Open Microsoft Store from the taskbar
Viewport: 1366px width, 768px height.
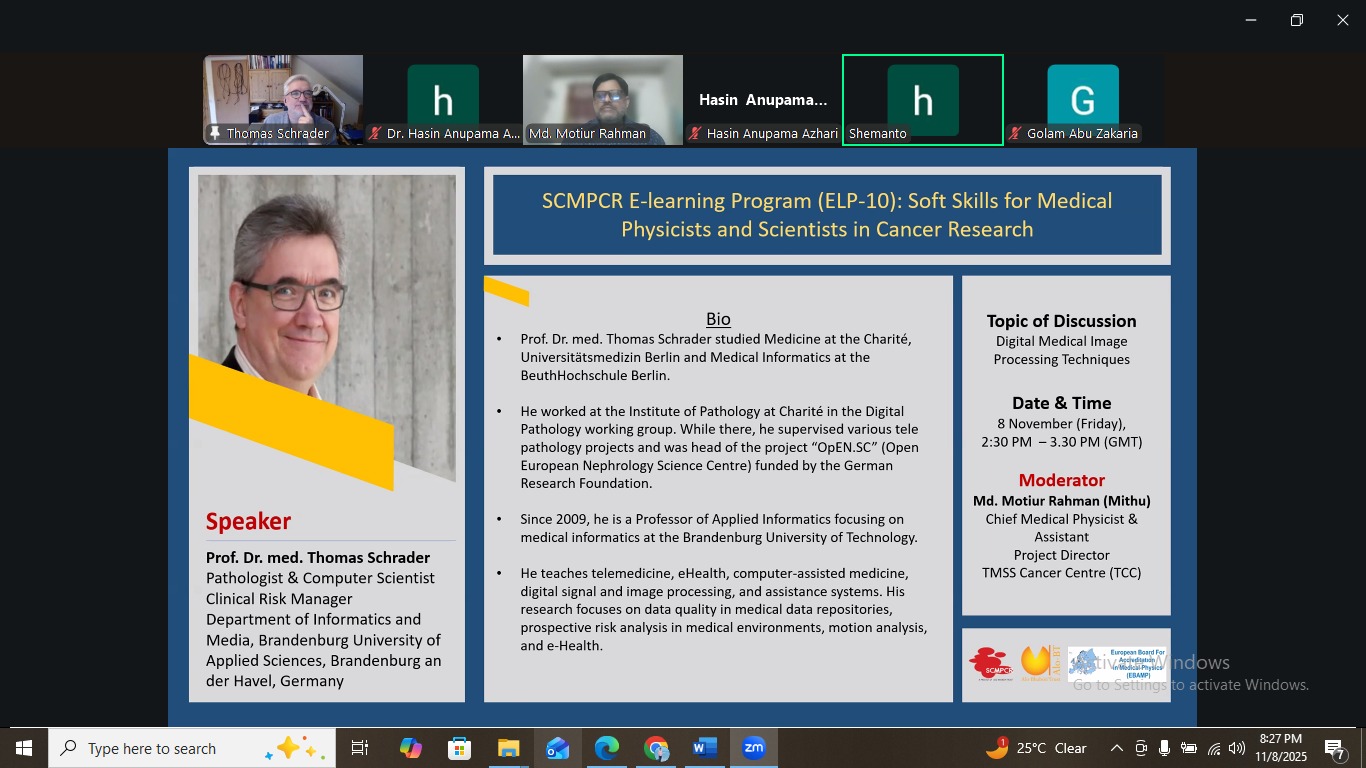click(459, 748)
